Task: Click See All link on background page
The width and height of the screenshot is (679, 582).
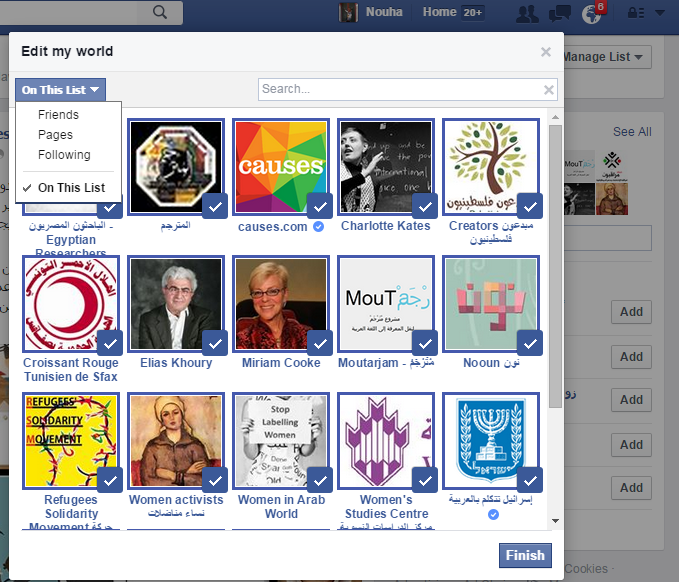Action: click(x=632, y=132)
